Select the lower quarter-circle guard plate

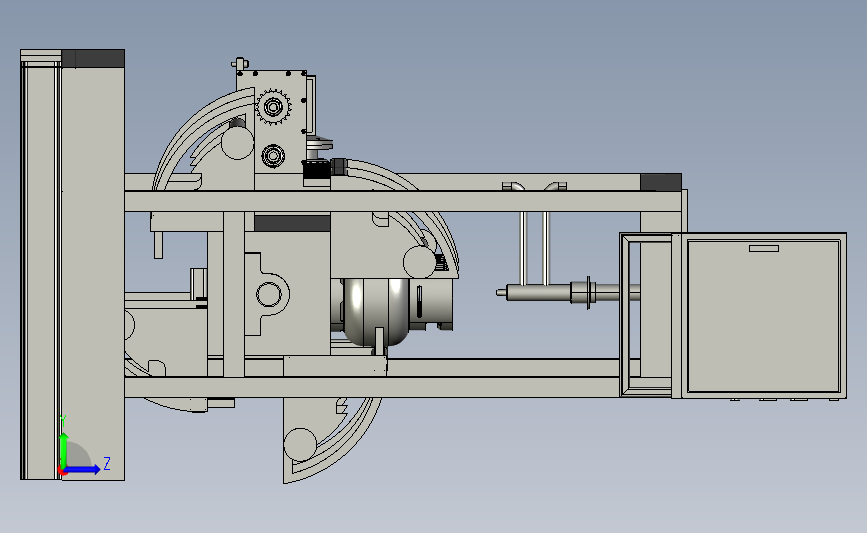tap(332, 440)
